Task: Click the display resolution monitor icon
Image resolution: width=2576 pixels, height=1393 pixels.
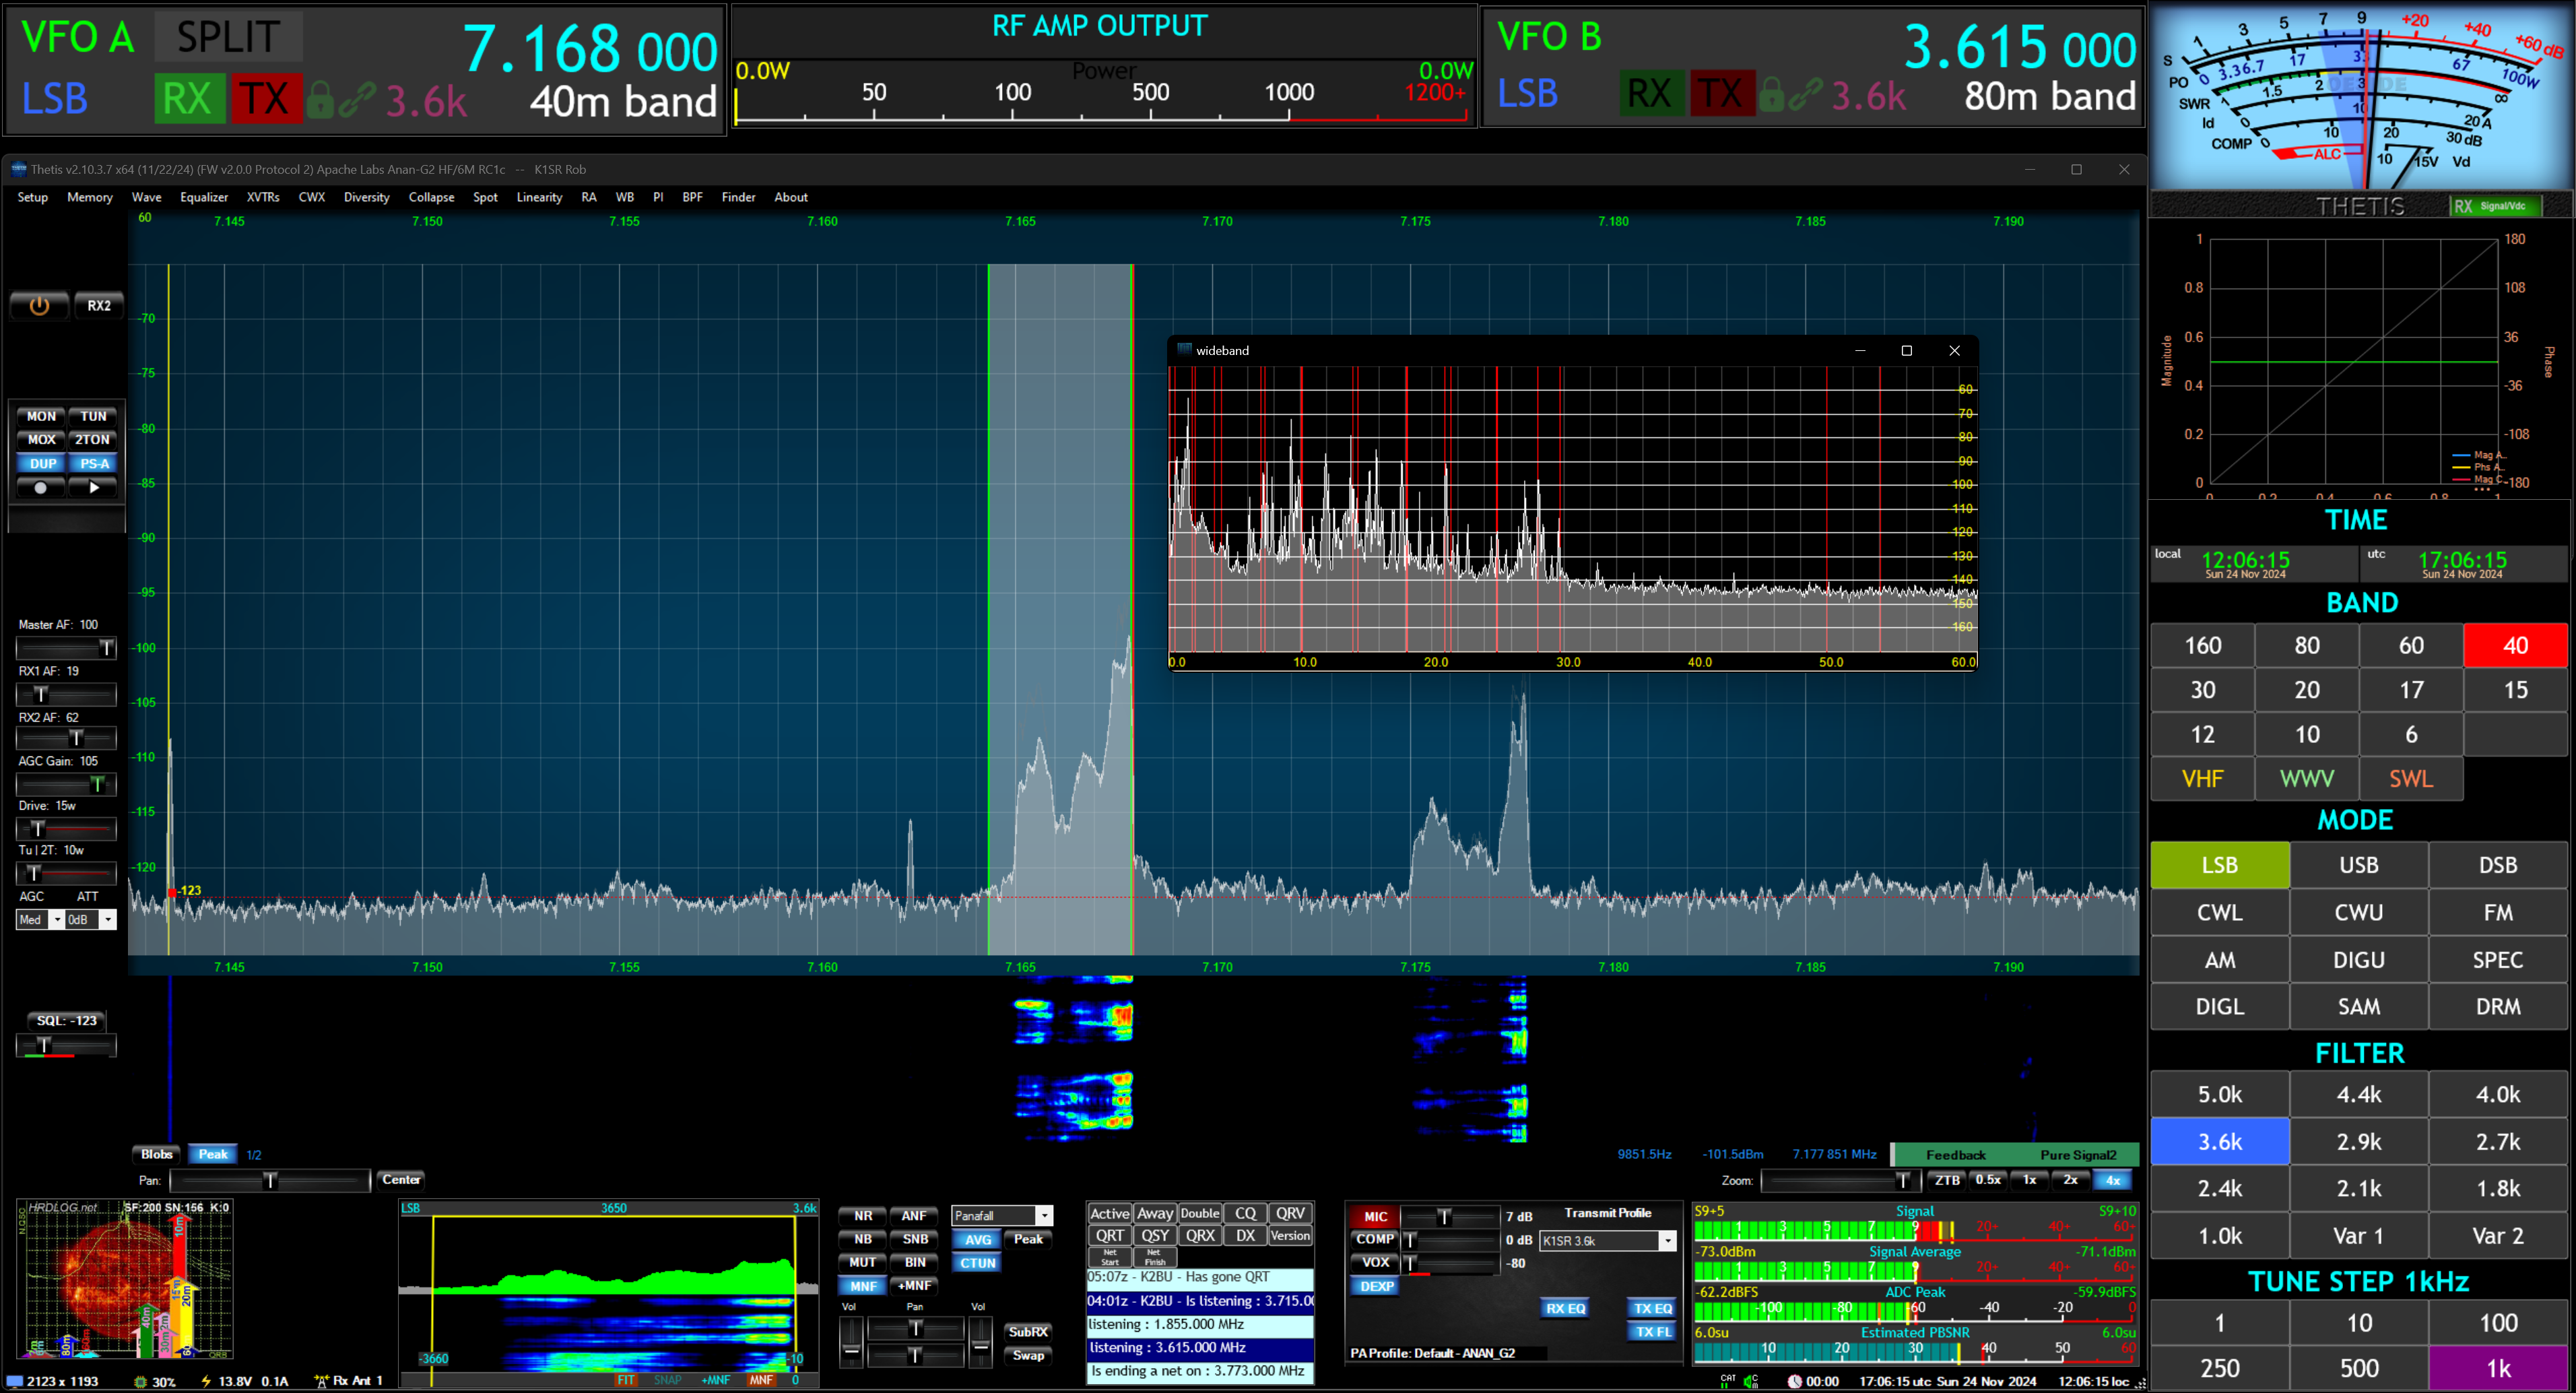Action: click(x=15, y=1381)
